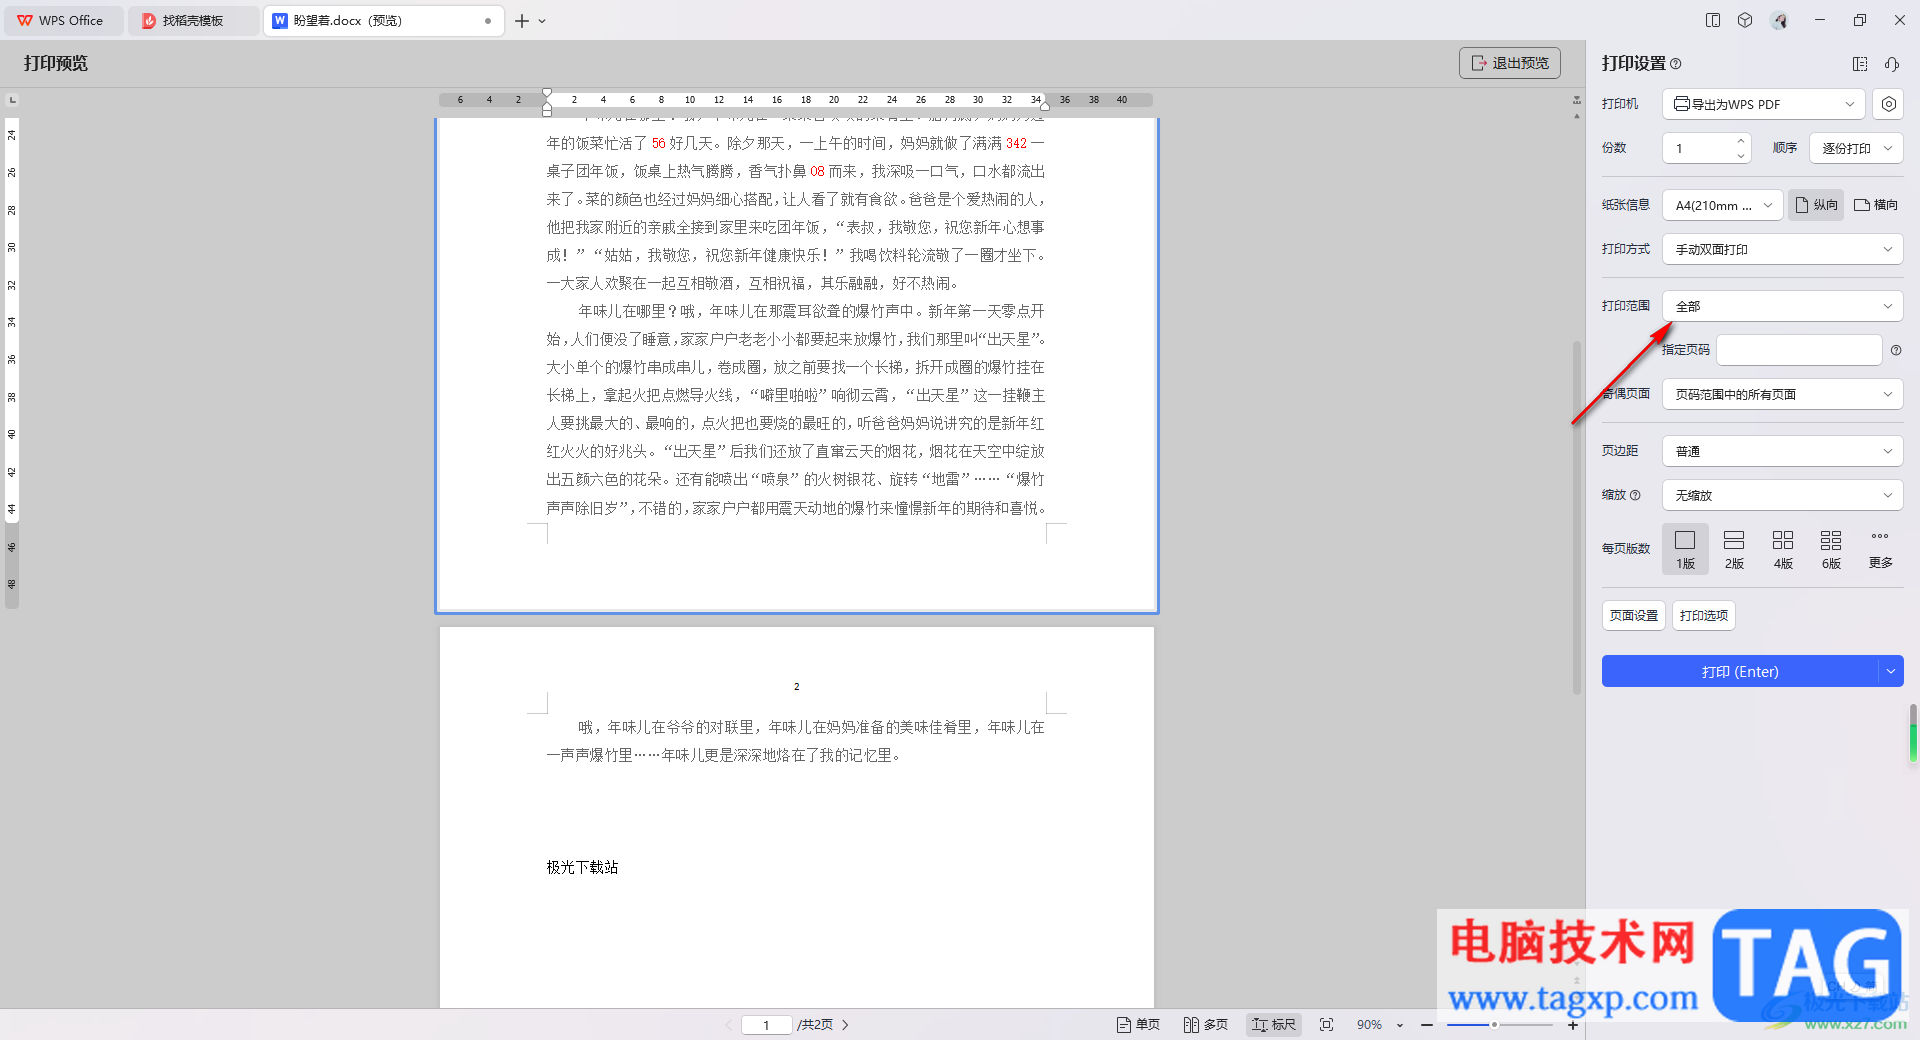Click the current page number field
Viewport: 1920px width, 1040px height.
coord(767,1025)
